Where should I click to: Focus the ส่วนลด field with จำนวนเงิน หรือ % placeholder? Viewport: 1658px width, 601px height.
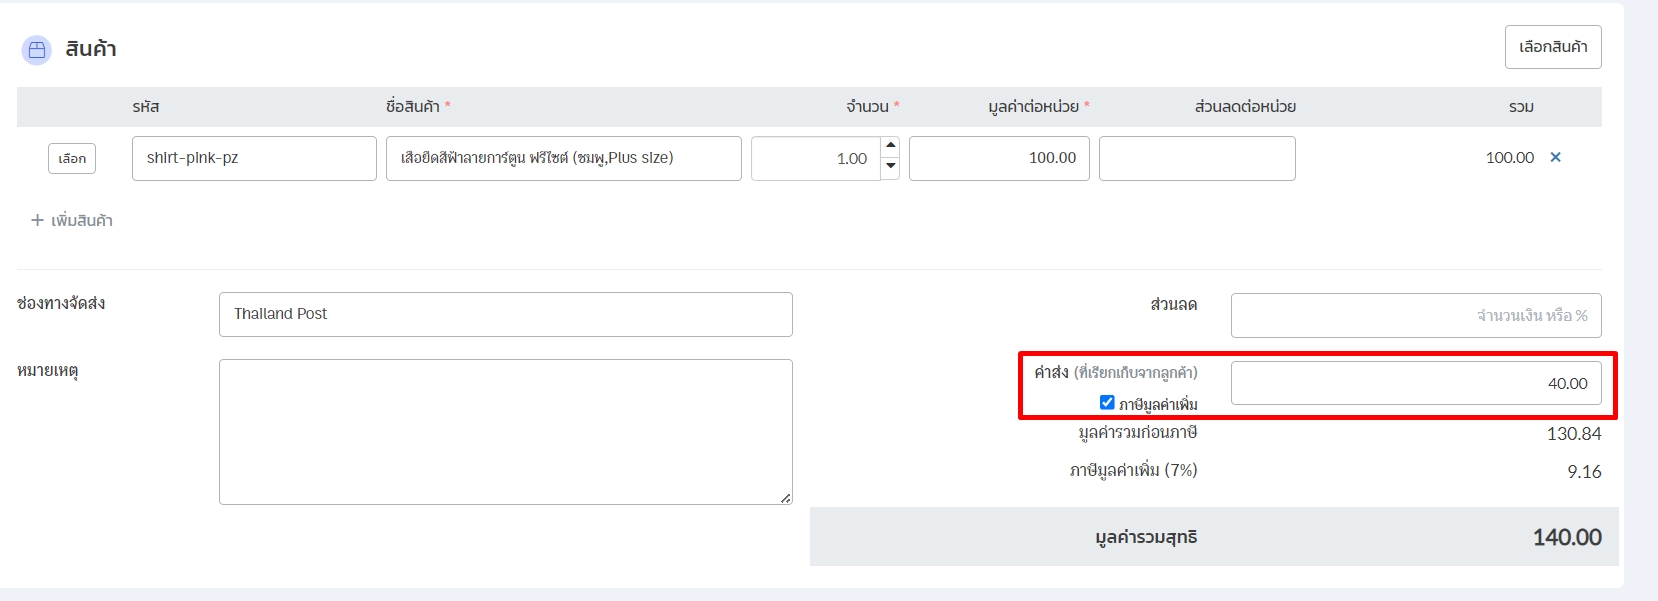(1415, 315)
